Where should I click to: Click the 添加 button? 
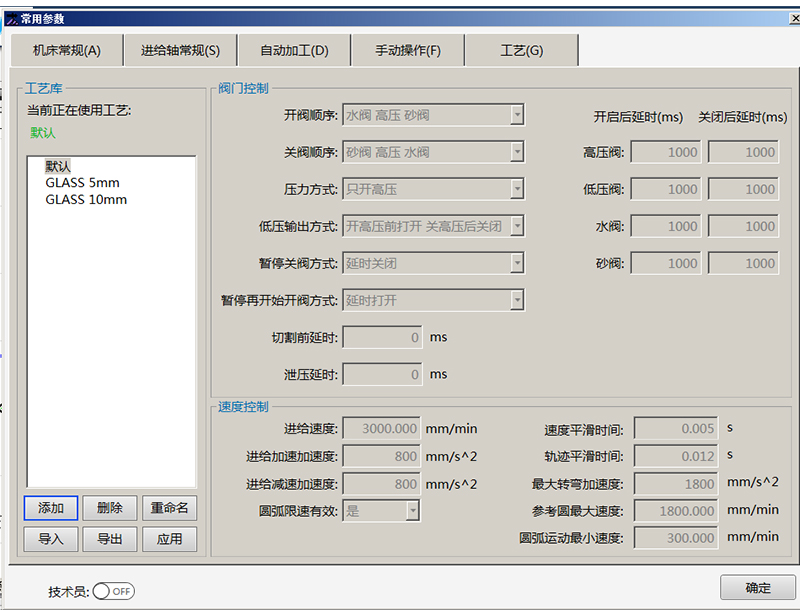click(x=51, y=508)
